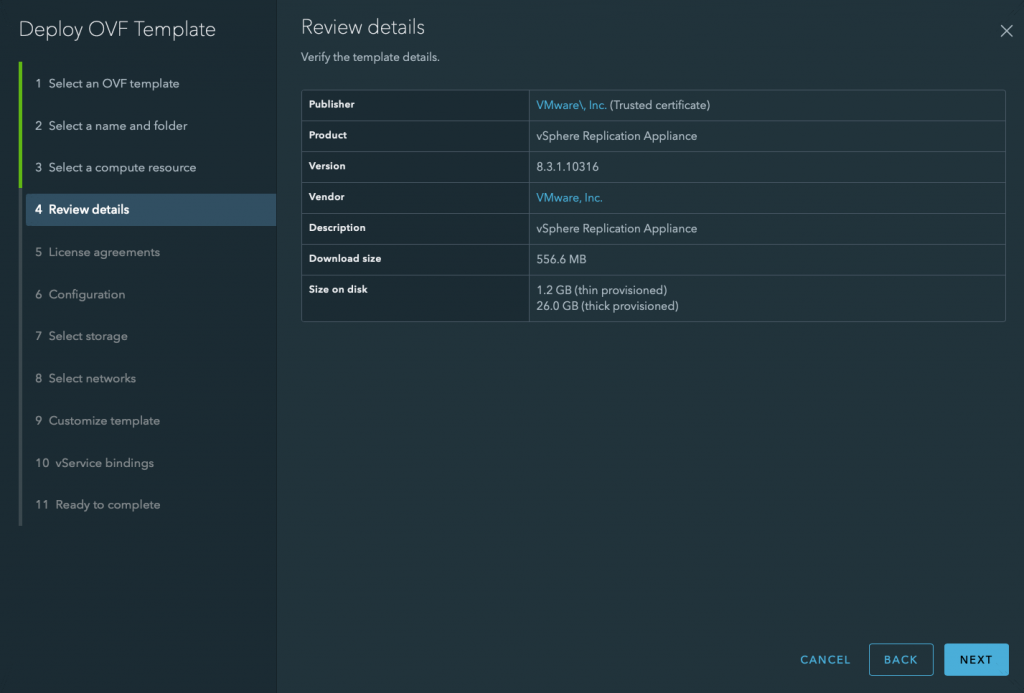
Task: Select the version value 8.3.1.10316
Action: (567, 167)
